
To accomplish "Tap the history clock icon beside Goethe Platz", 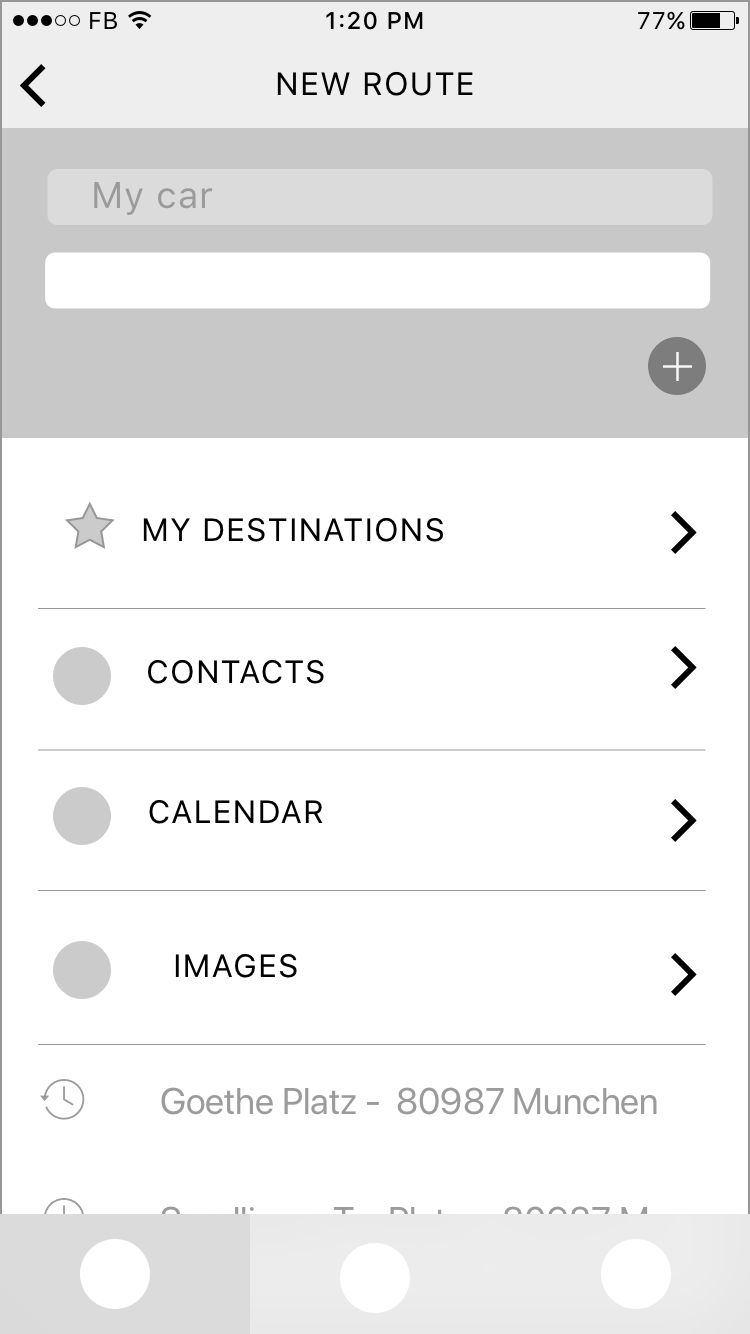I will 63,1099.
